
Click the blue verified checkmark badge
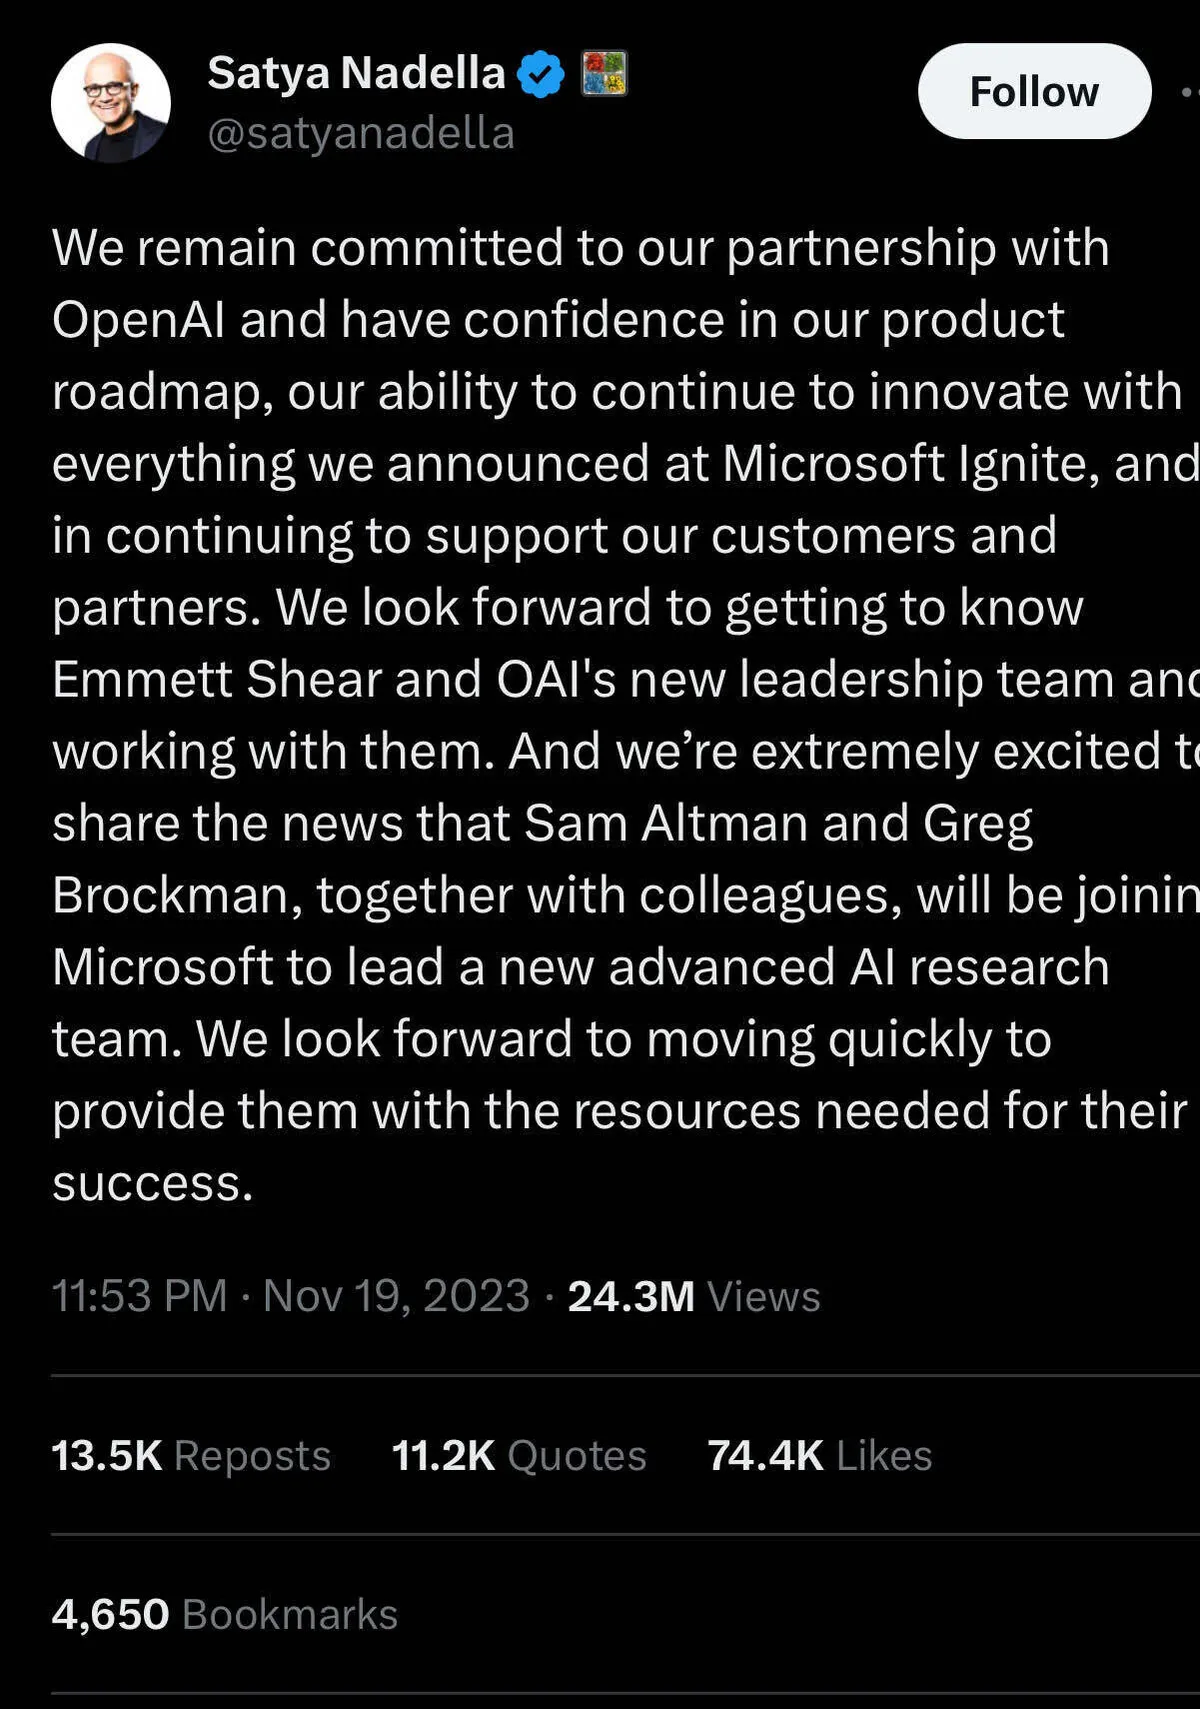[541, 74]
